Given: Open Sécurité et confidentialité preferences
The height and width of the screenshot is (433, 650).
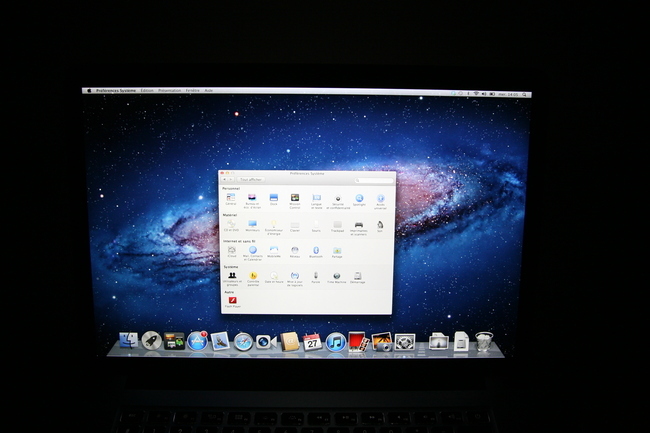Looking at the screenshot, I should click(x=338, y=202).
